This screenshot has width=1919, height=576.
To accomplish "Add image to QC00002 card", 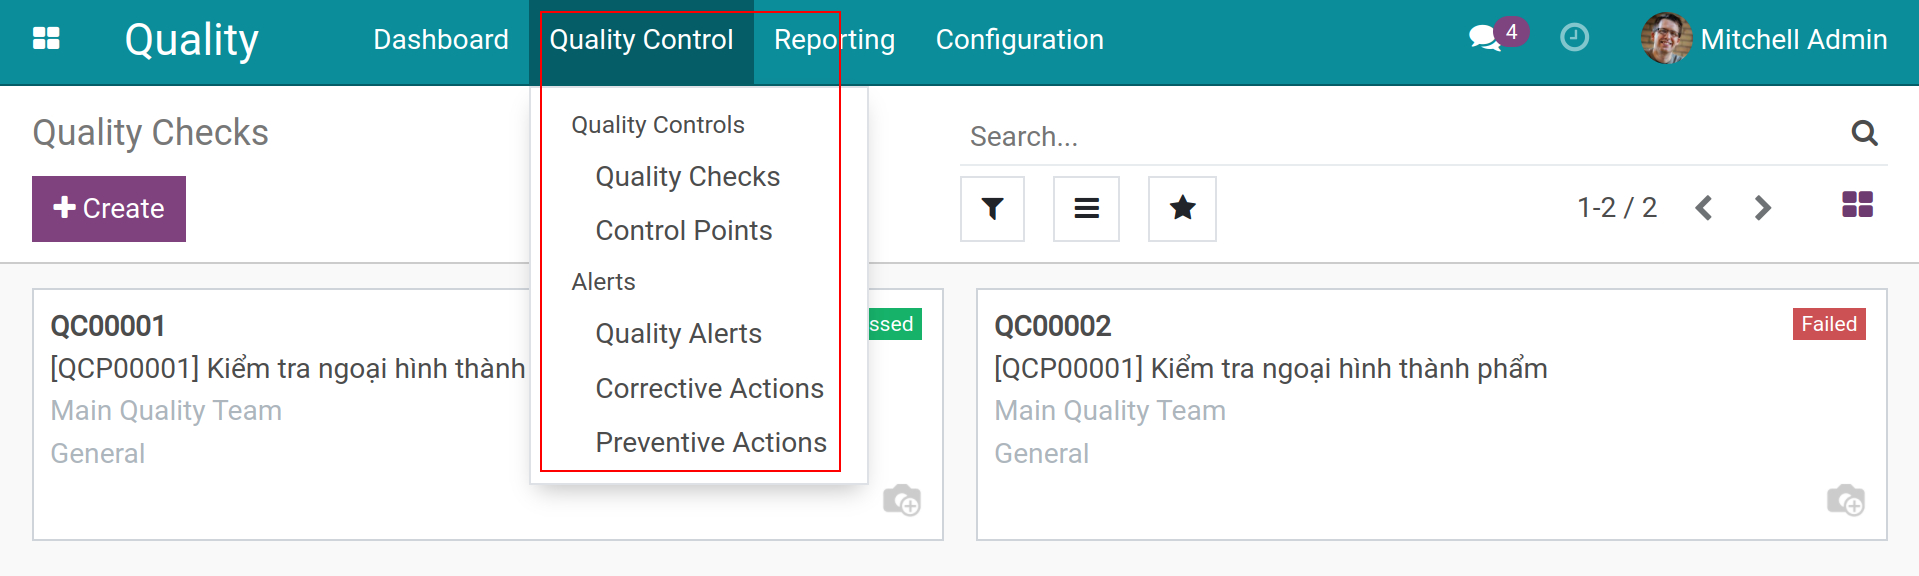I will (1845, 499).
